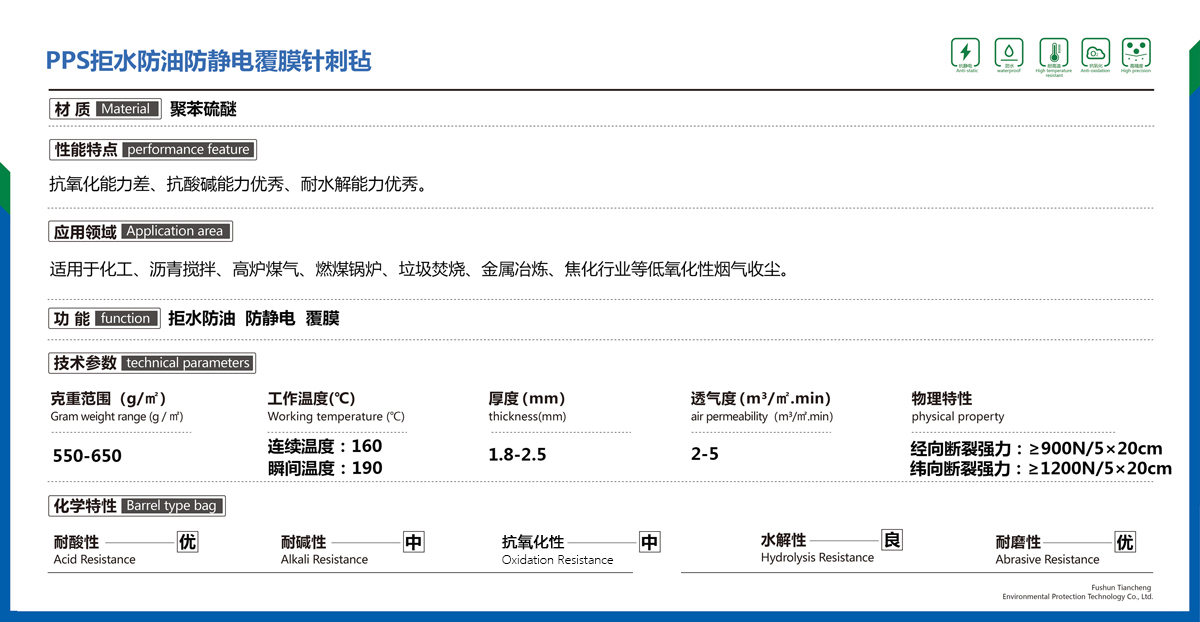Click the Anti-oxidation O2 cloud icon
1200x622 pixels.
[x=1095, y=52]
